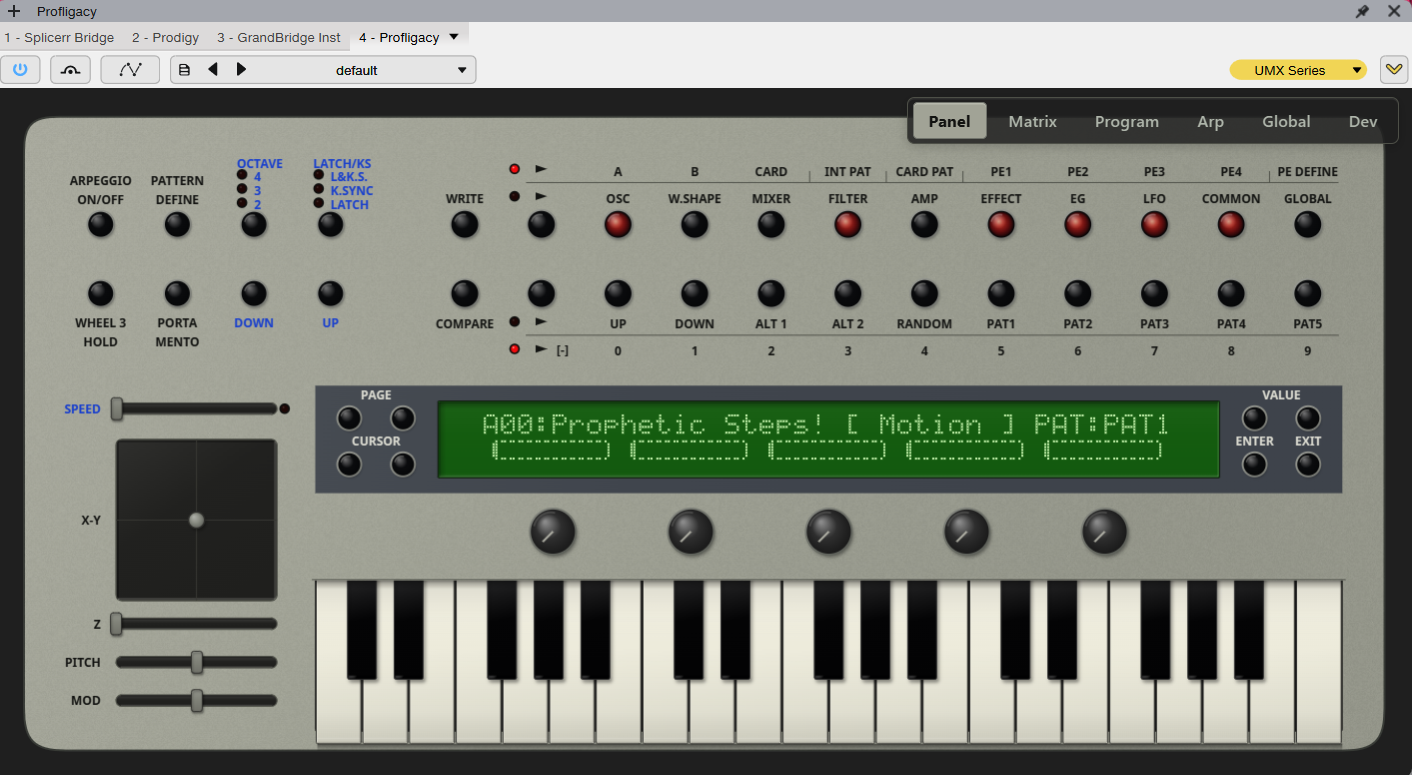Open the Matrix page tab

click(x=1033, y=121)
